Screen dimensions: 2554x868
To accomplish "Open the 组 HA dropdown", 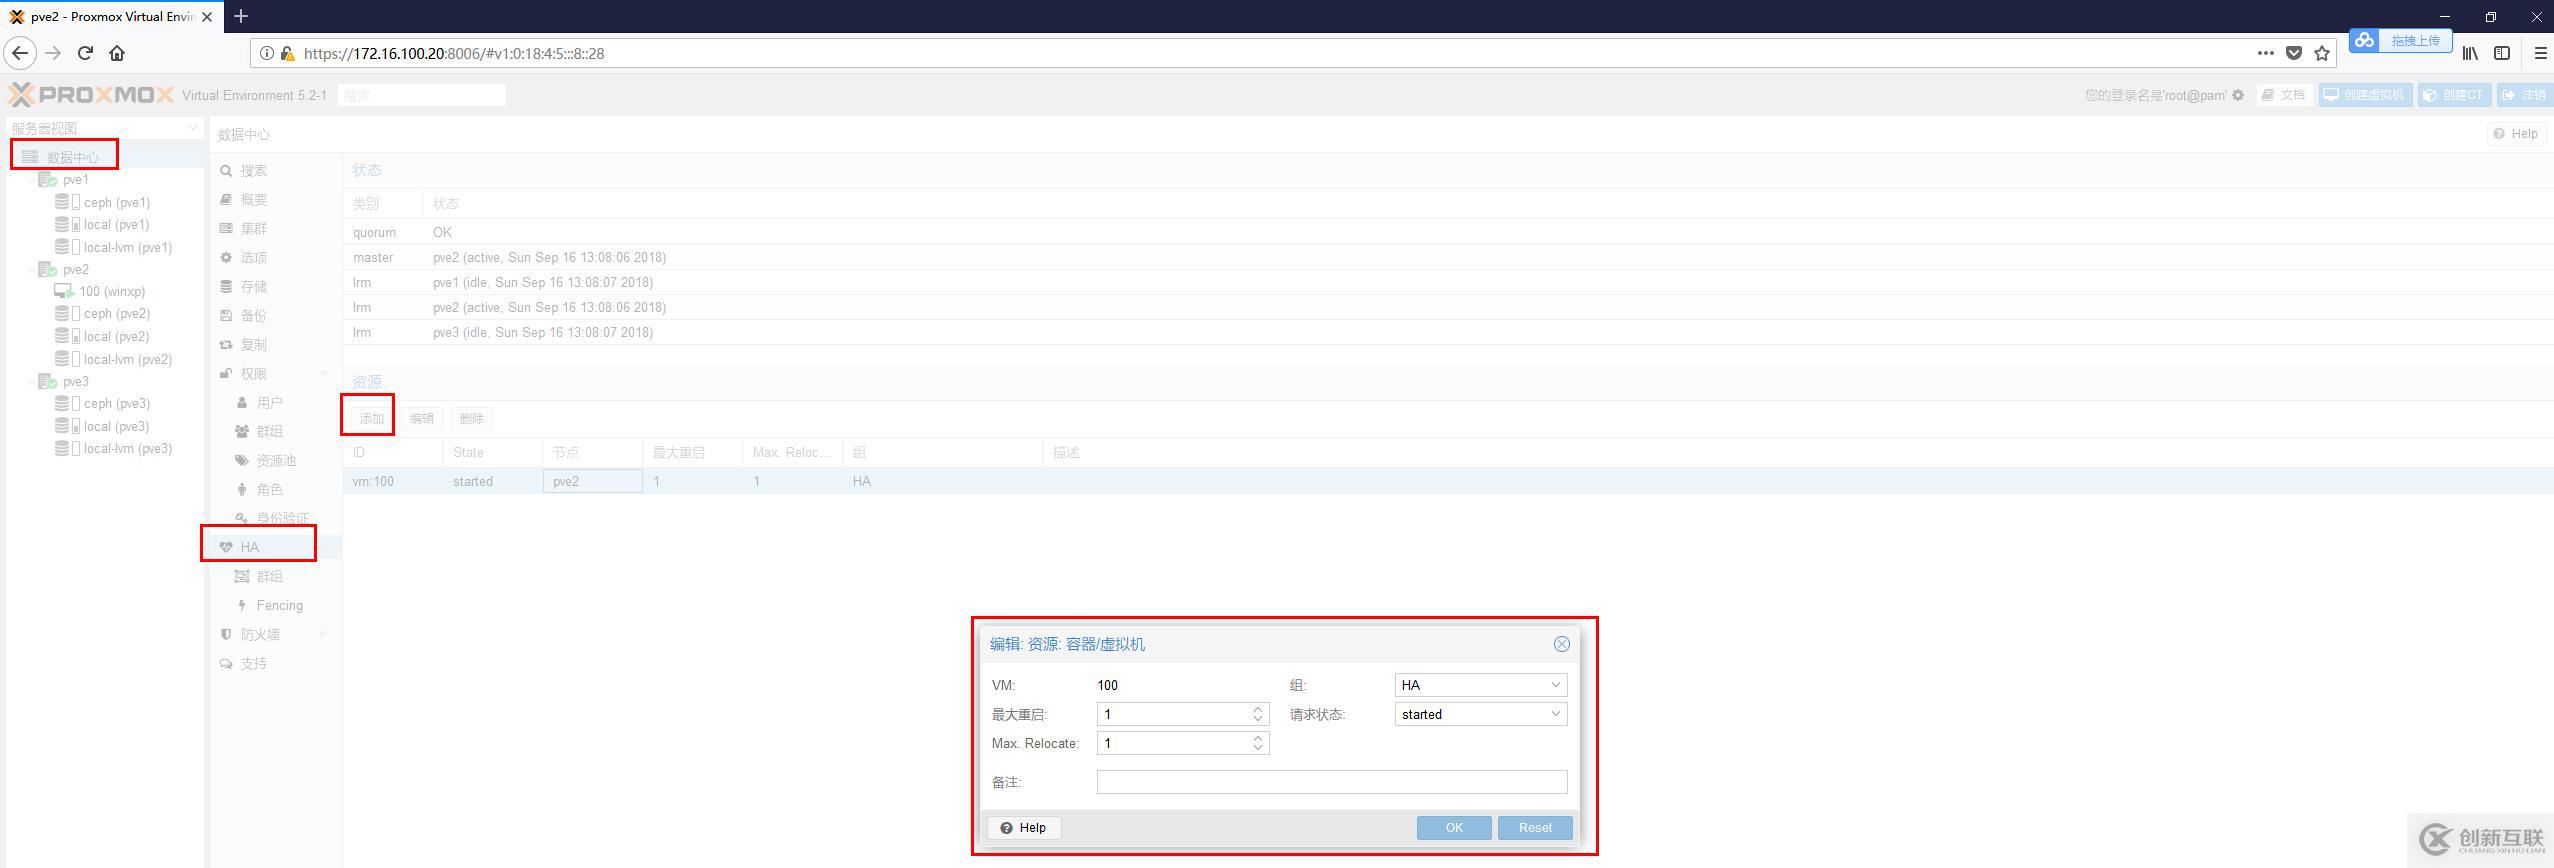I will (x=1555, y=685).
